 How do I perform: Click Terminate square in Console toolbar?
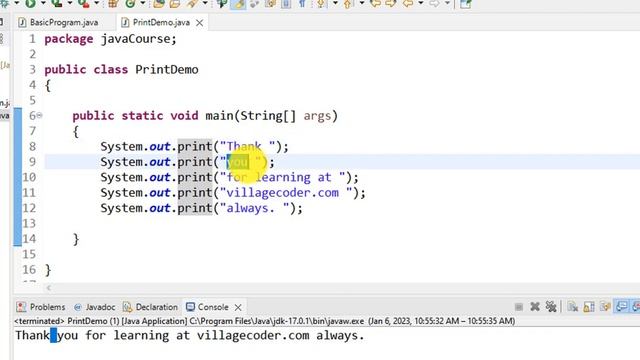pos(519,307)
